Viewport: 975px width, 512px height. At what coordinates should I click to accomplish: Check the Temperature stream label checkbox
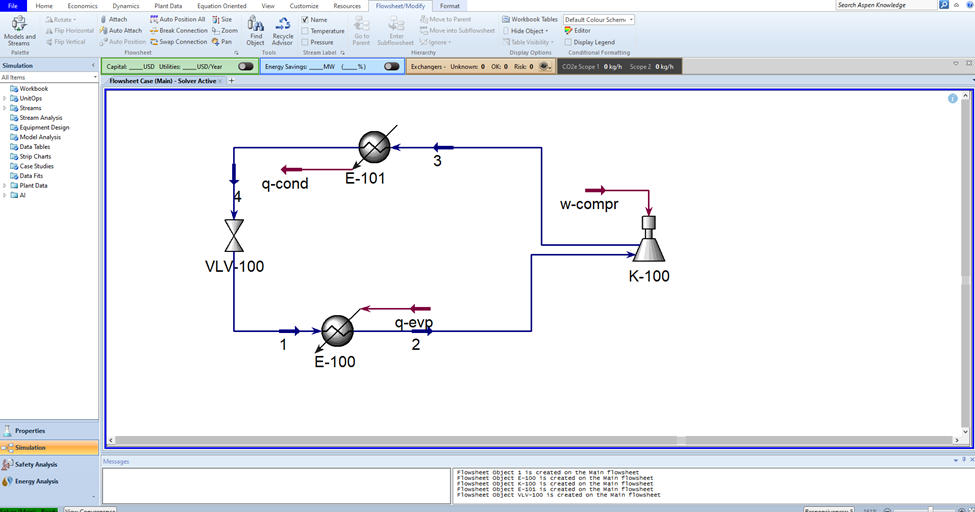point(305,30)
